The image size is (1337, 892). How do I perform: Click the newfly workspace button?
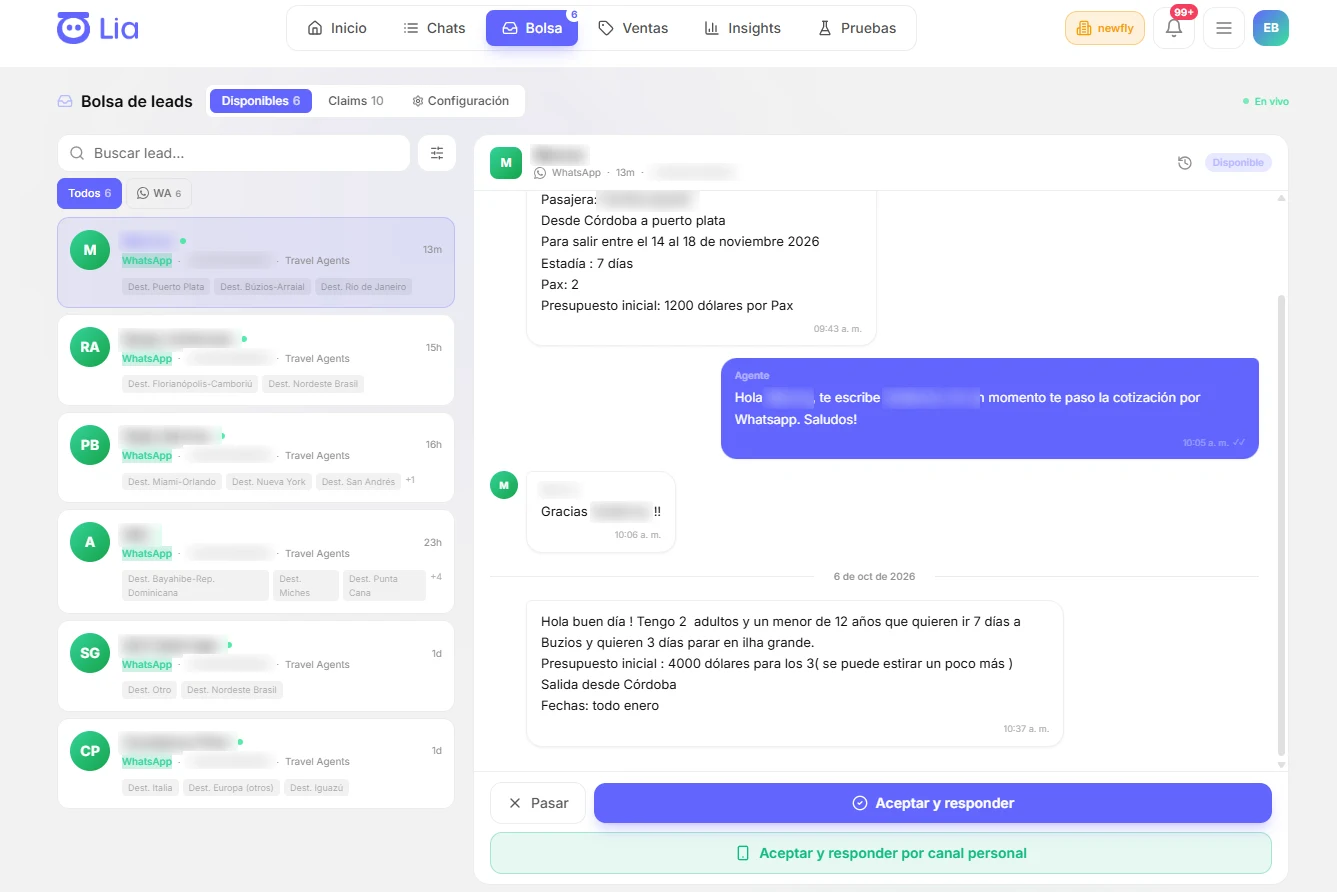tap(1105, 28)
